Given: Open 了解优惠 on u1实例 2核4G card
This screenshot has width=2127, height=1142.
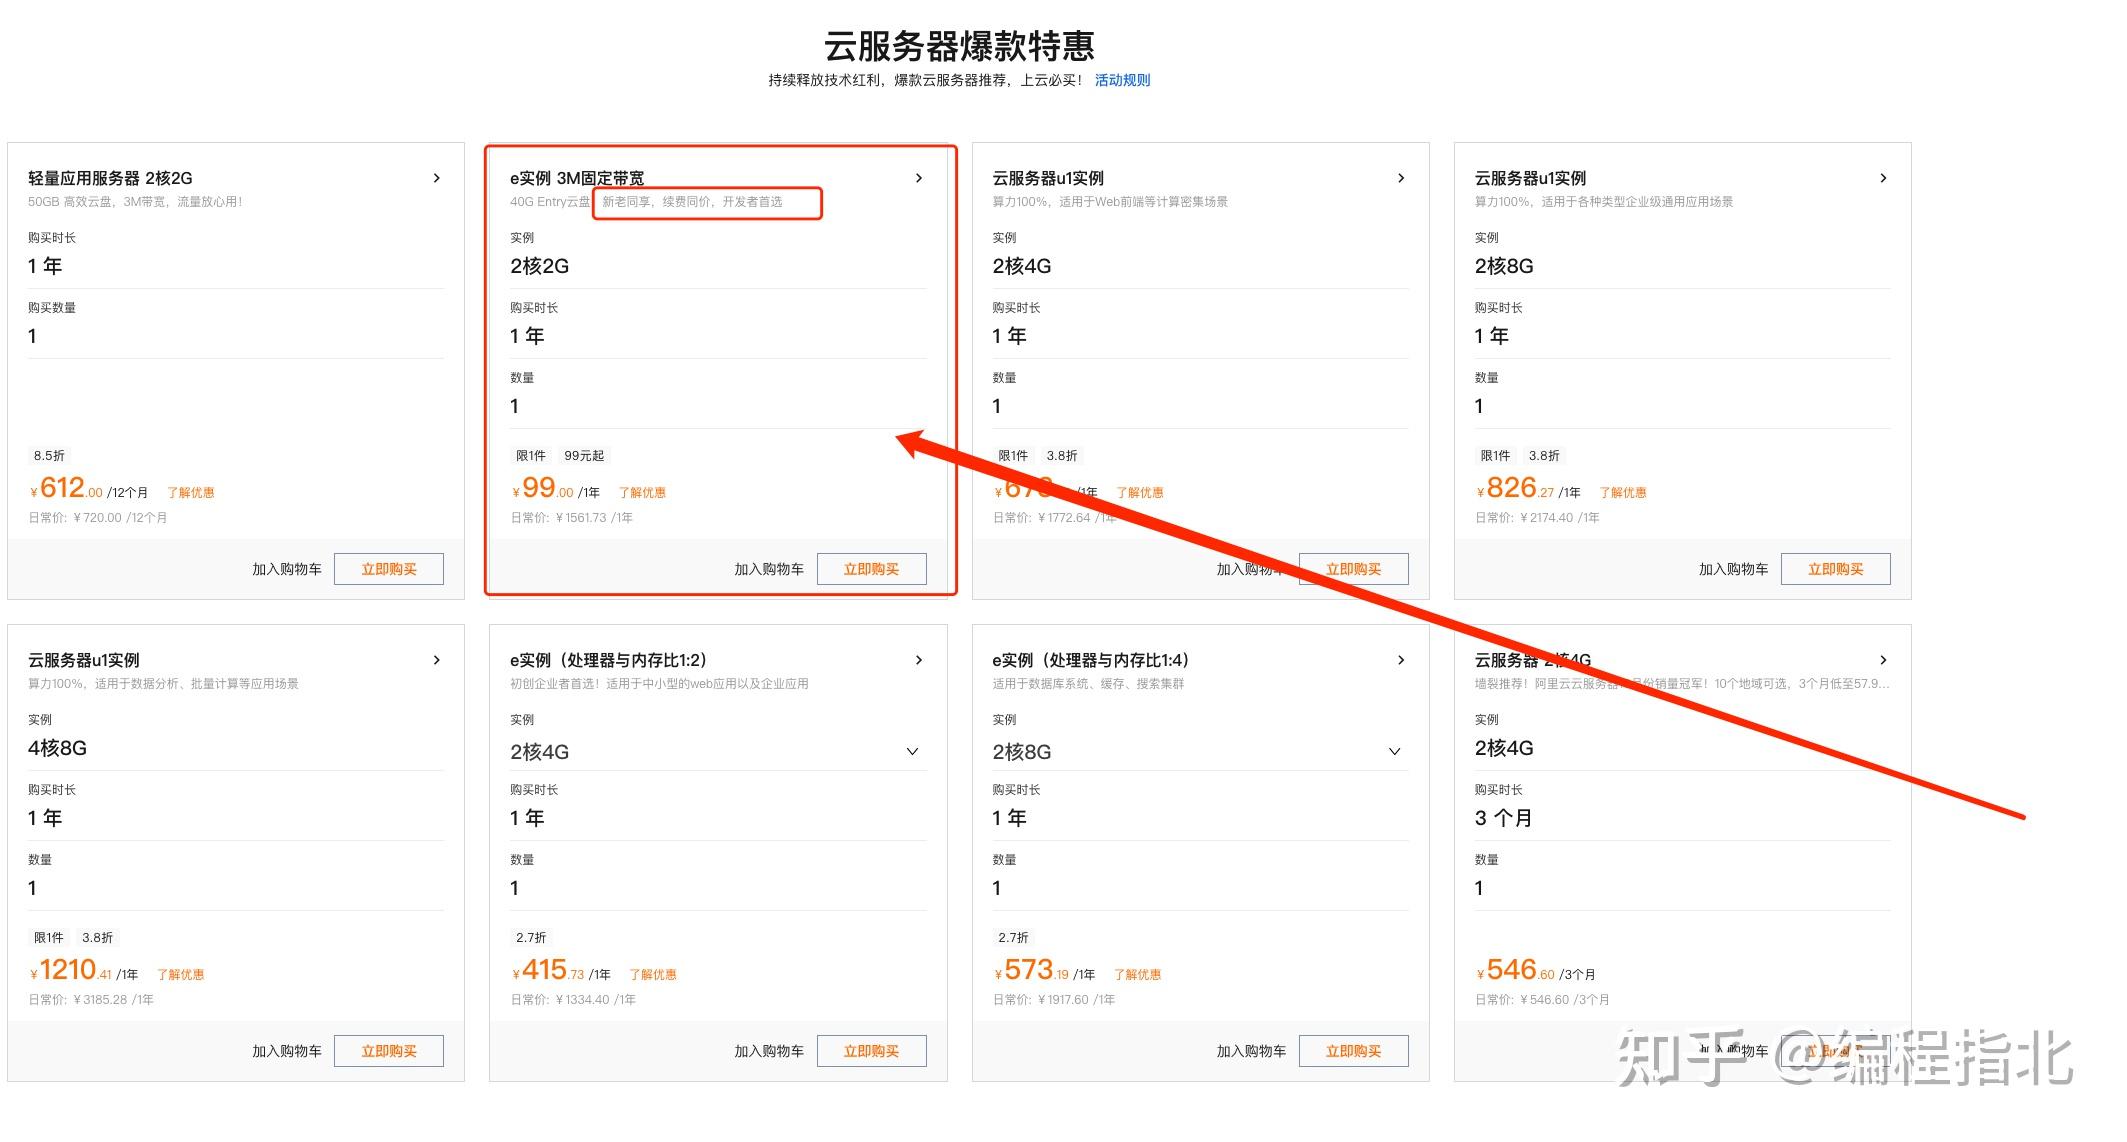Looking at the screenshot, I should 1140,493.
